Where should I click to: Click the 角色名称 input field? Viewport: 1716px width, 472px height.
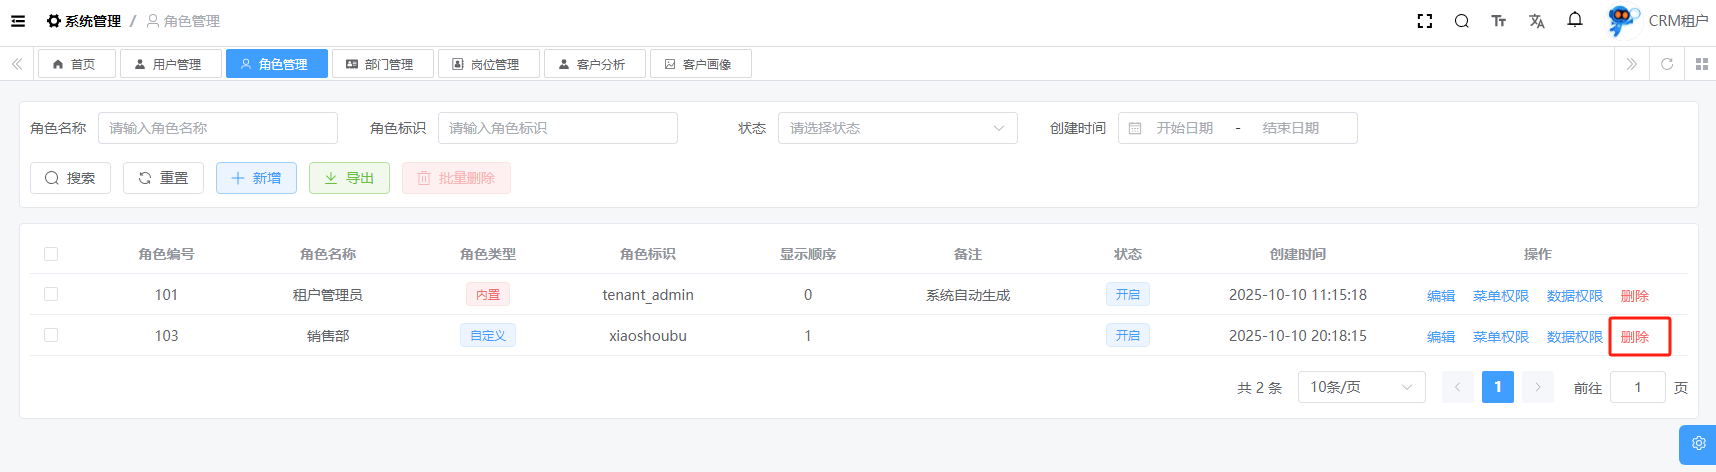217,128
